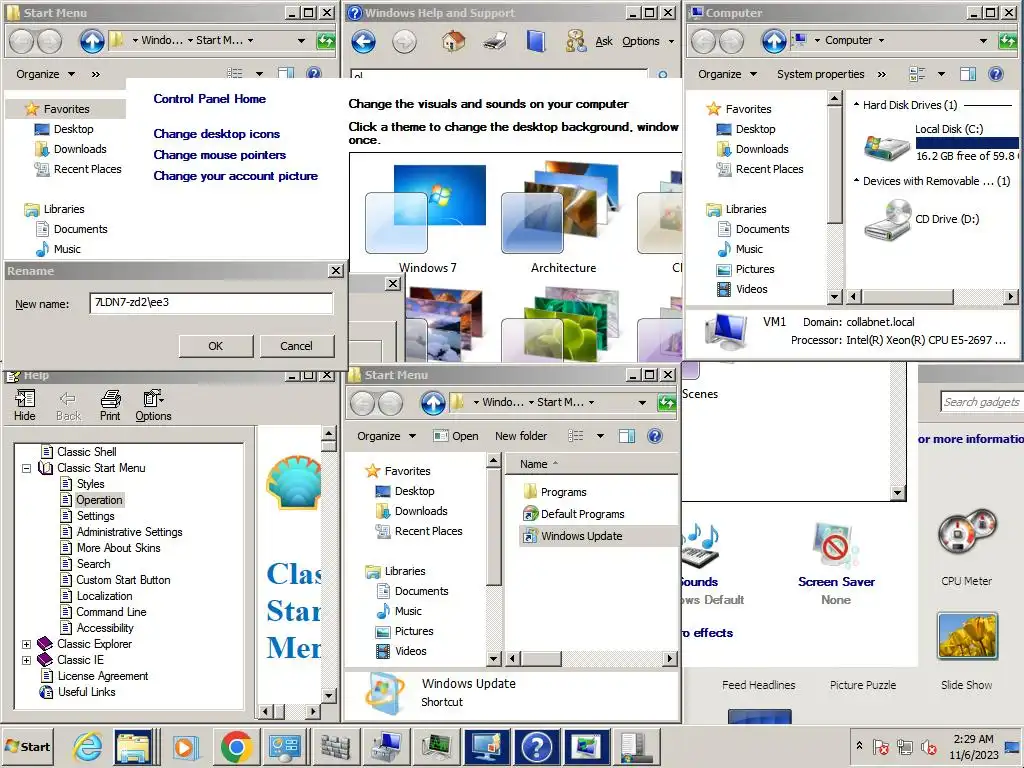Go back in Windows Help and Support

point(364,42)
